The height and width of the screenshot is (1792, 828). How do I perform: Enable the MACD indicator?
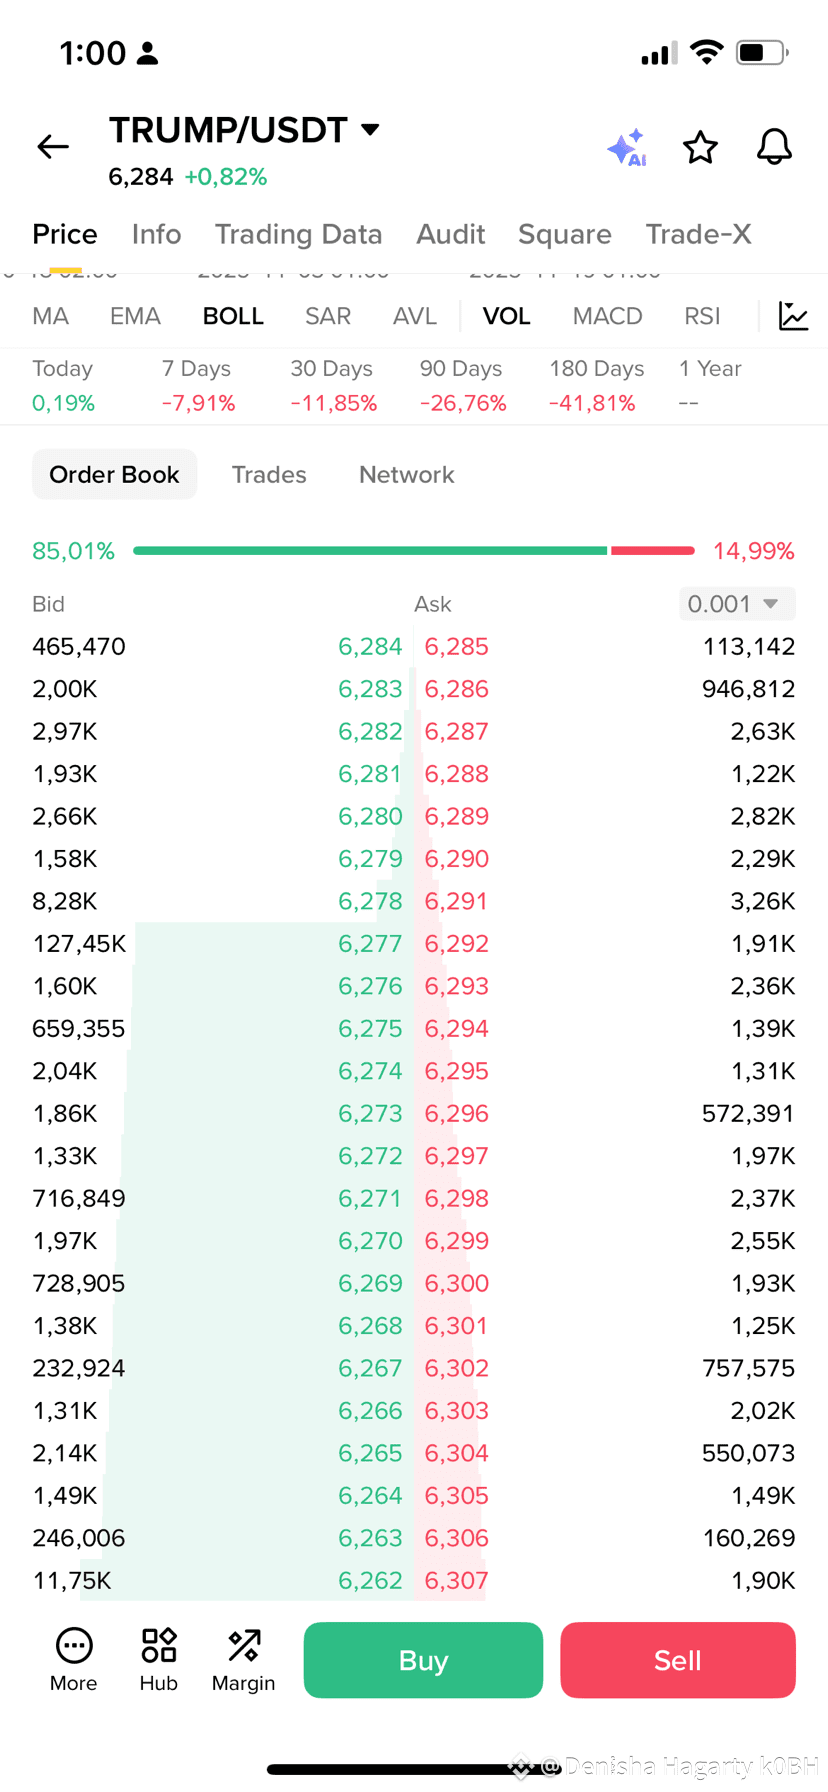coord(607,316)
